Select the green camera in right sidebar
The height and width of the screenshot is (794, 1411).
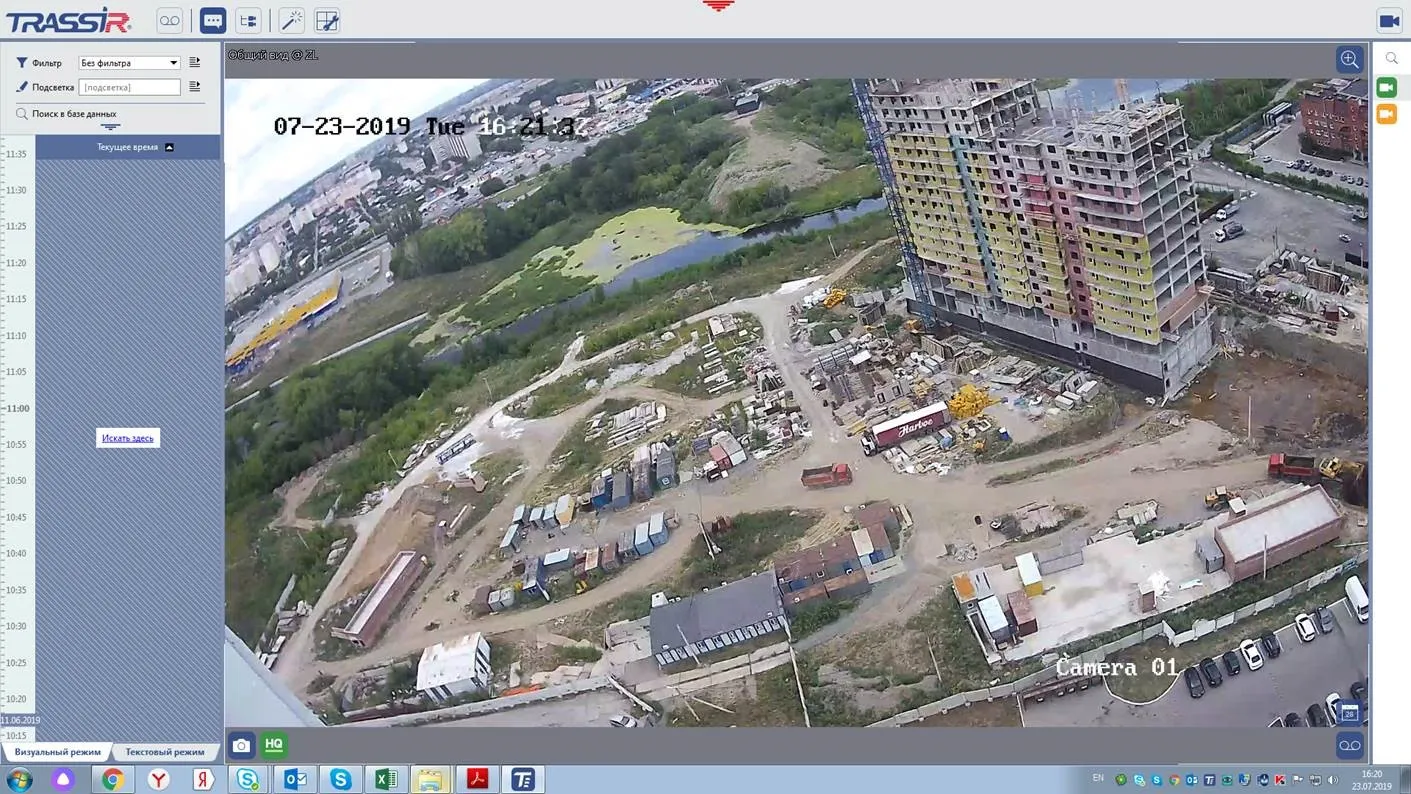[x=1387, y=88]
